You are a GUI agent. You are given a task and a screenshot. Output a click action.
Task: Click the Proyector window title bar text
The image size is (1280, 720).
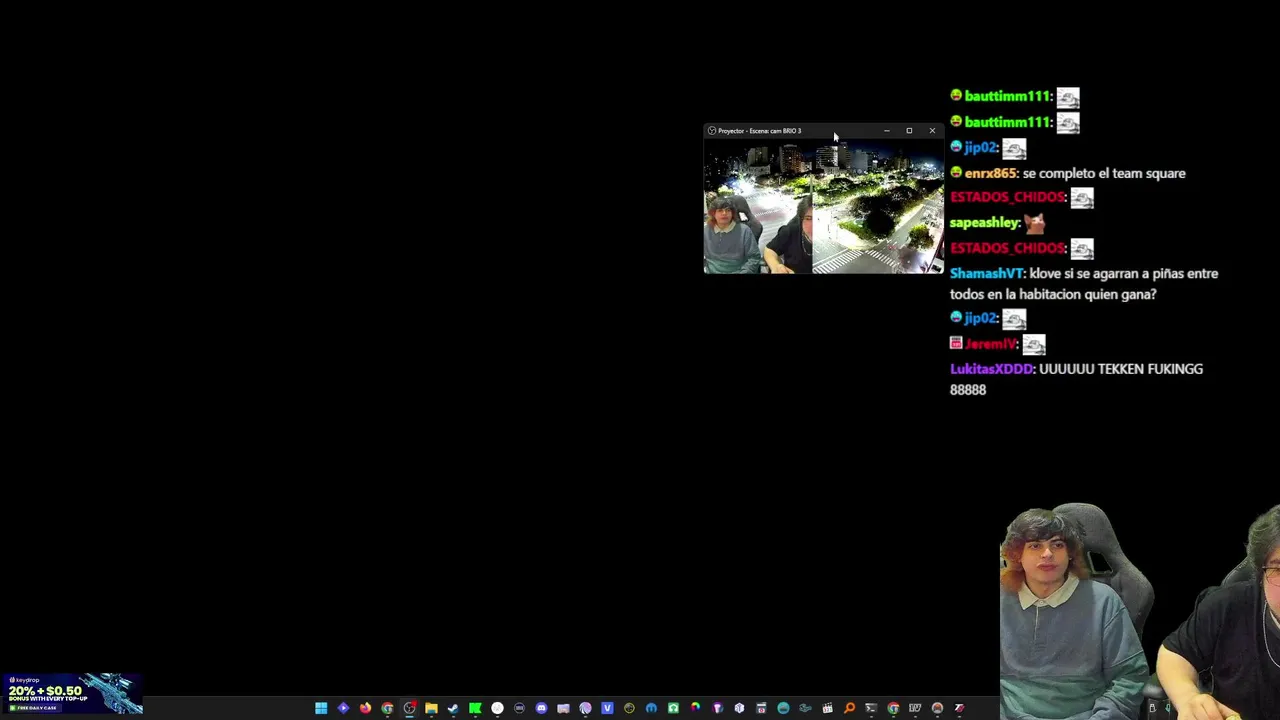tap(759, 131)
